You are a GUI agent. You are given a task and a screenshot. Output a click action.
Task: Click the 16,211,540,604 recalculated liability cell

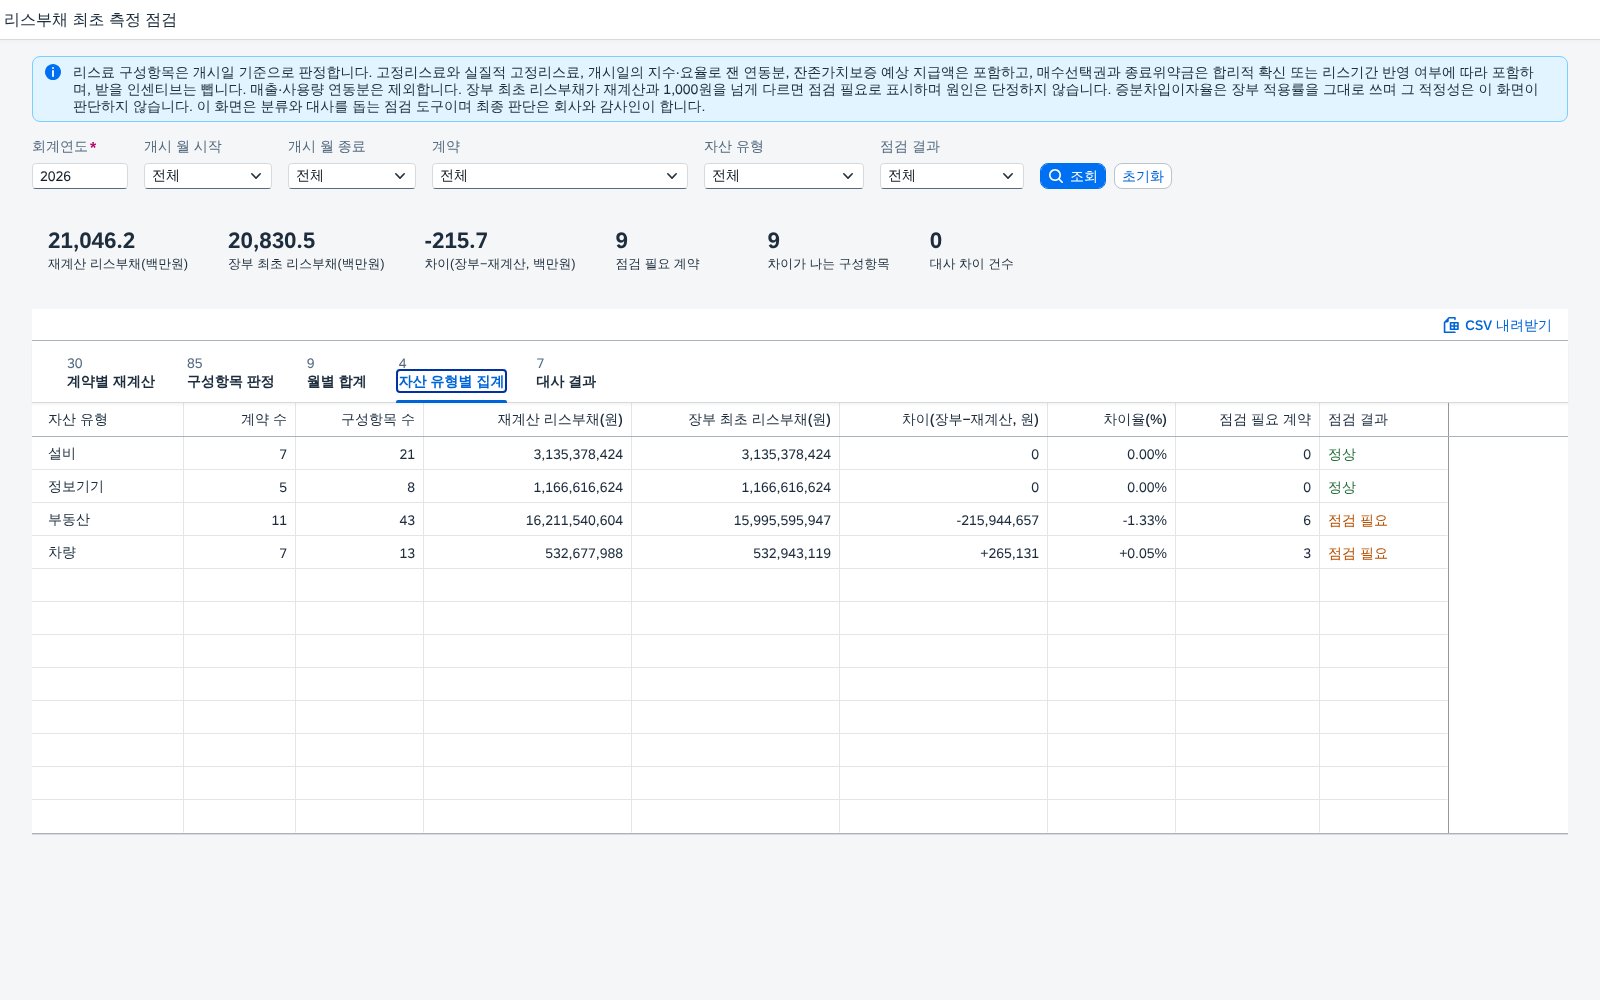tap(528, 520)
